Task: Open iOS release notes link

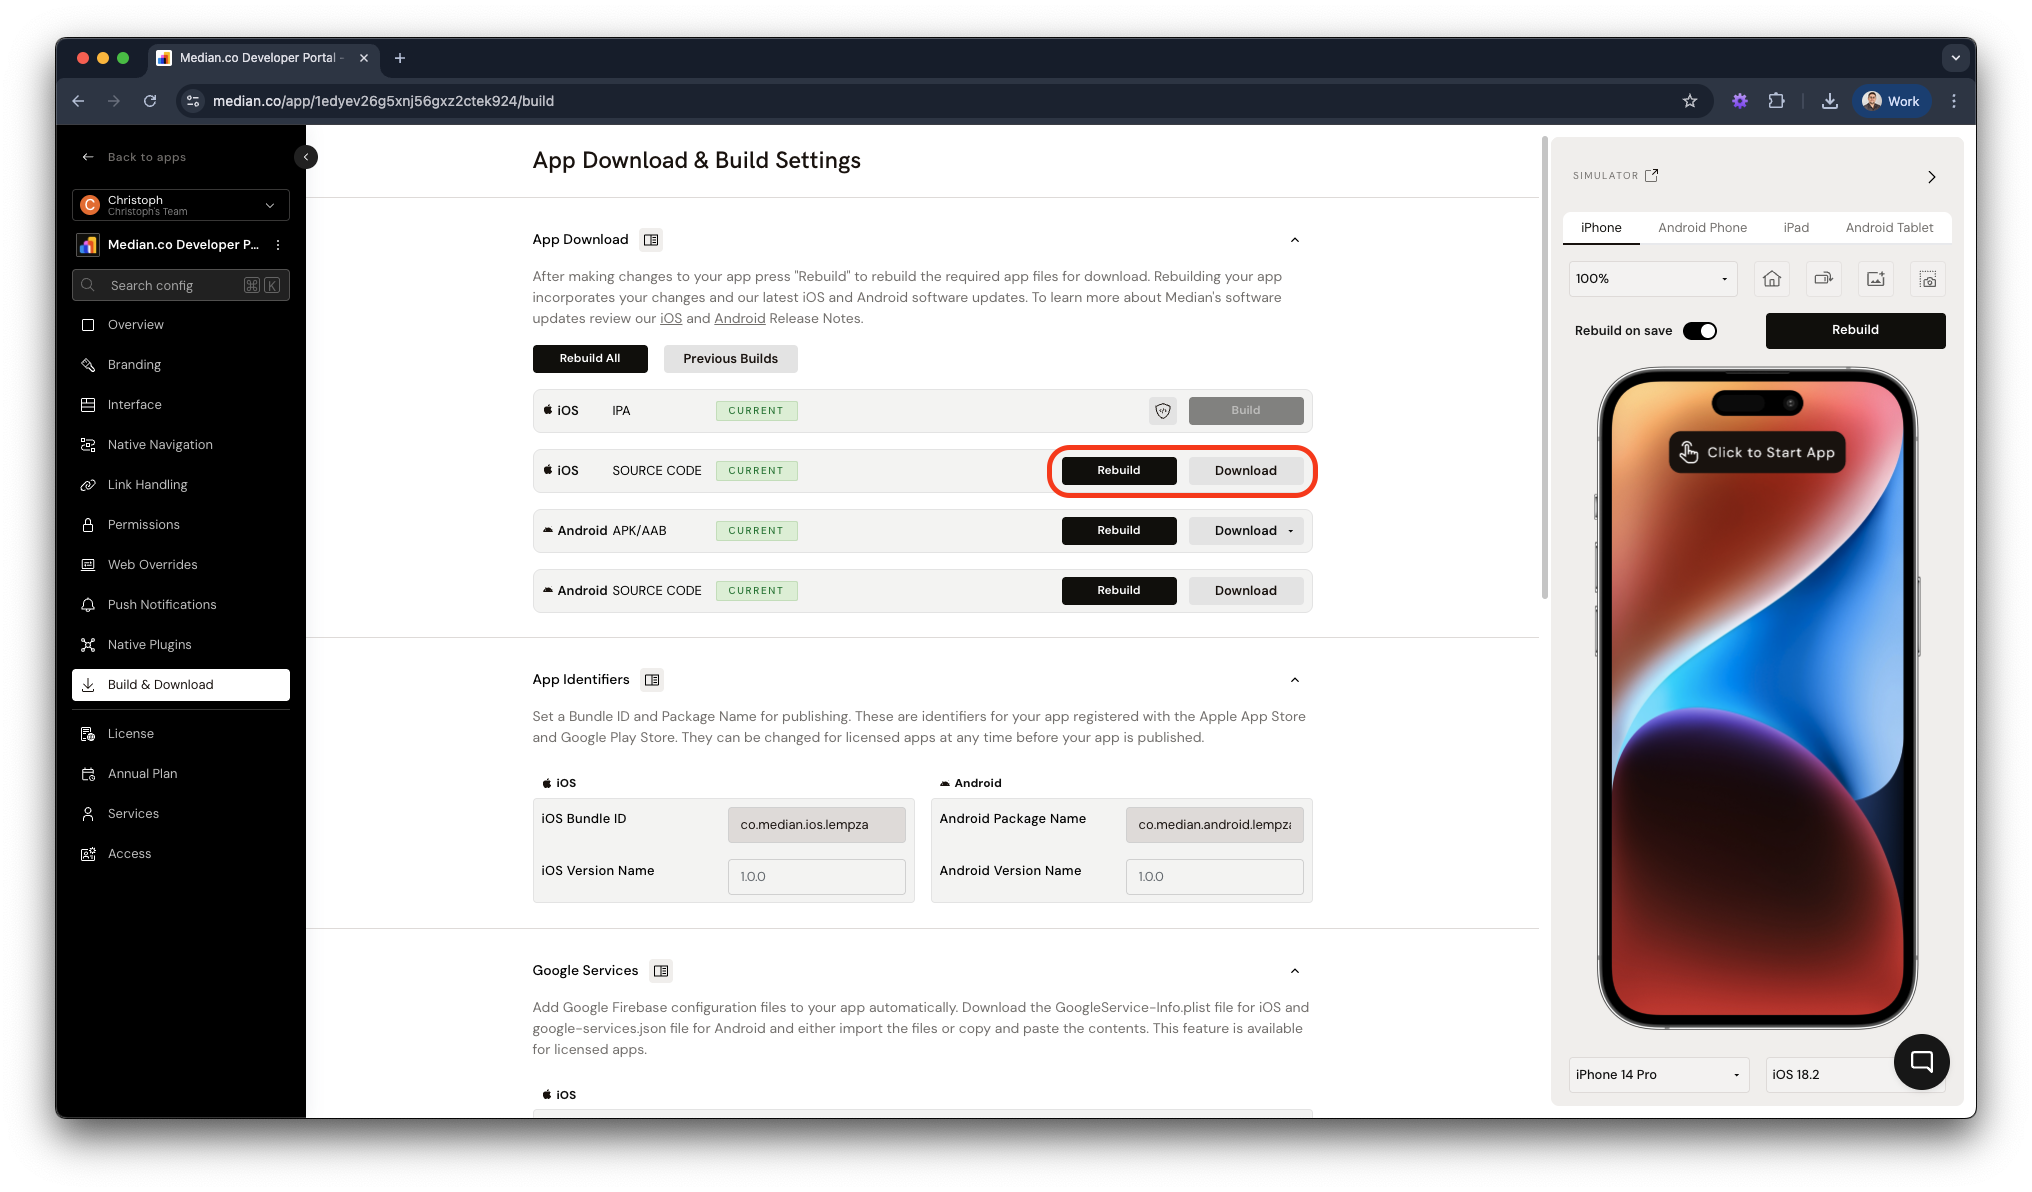Action: (671, 318)
